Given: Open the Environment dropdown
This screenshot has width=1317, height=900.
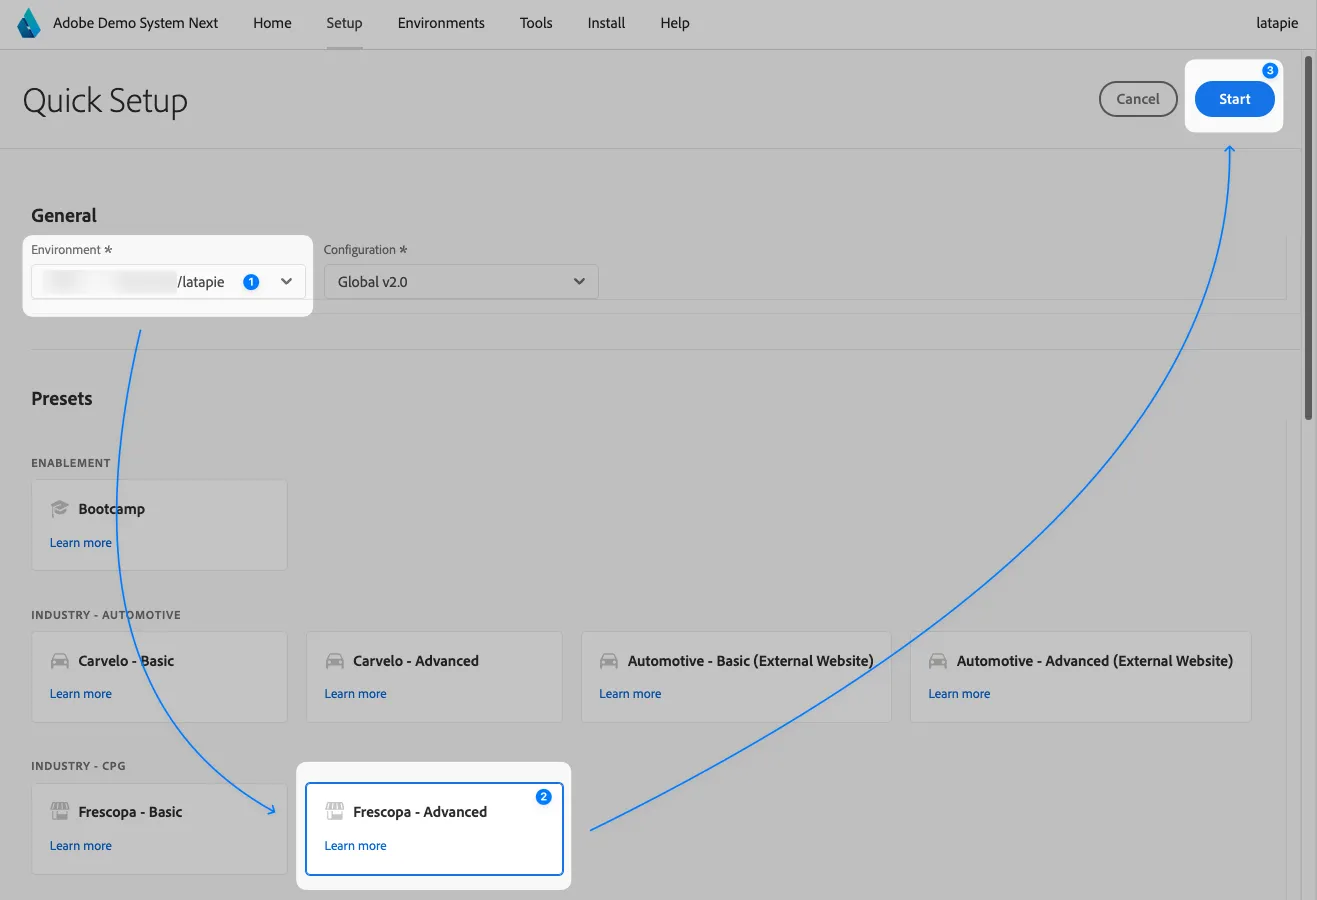Looking at the screenshot, I should (168, 282).
